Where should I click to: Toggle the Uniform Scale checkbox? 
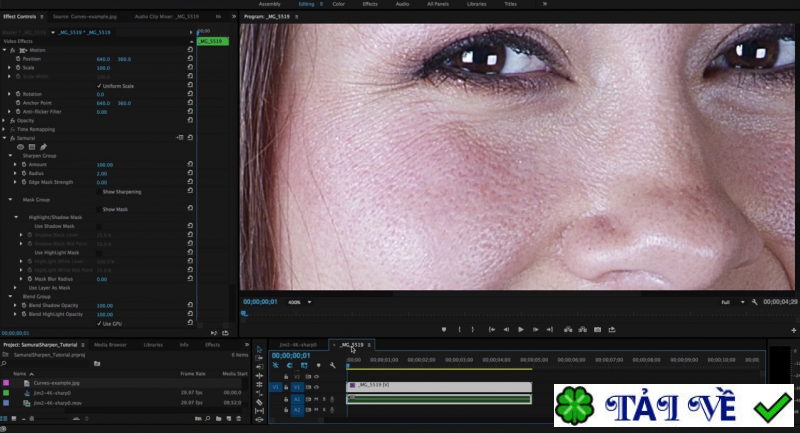click(x=99, y=85)
